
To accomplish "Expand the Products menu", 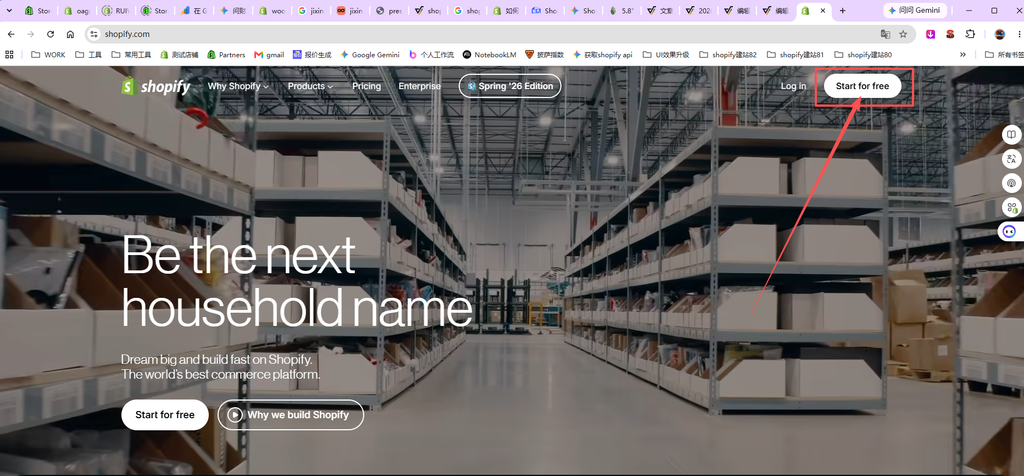I will coord(310,86).
